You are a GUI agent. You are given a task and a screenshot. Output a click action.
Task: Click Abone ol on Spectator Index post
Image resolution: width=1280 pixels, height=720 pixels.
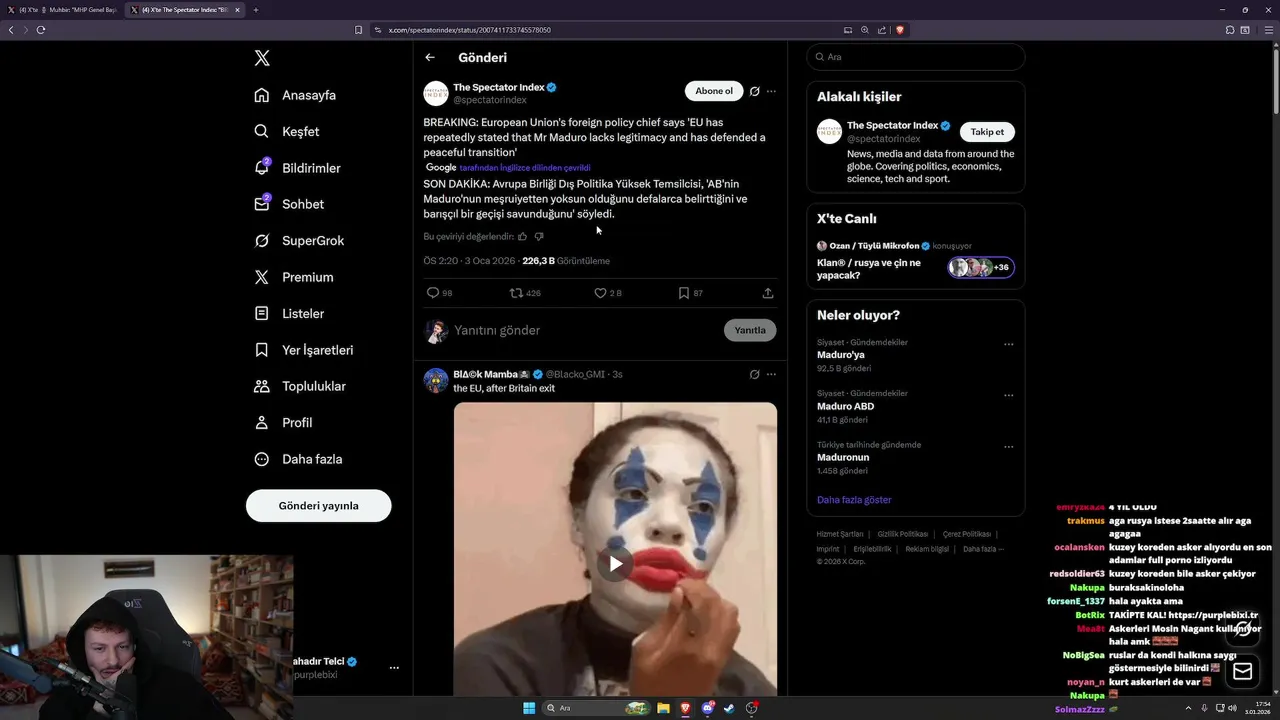coord(714,91)
